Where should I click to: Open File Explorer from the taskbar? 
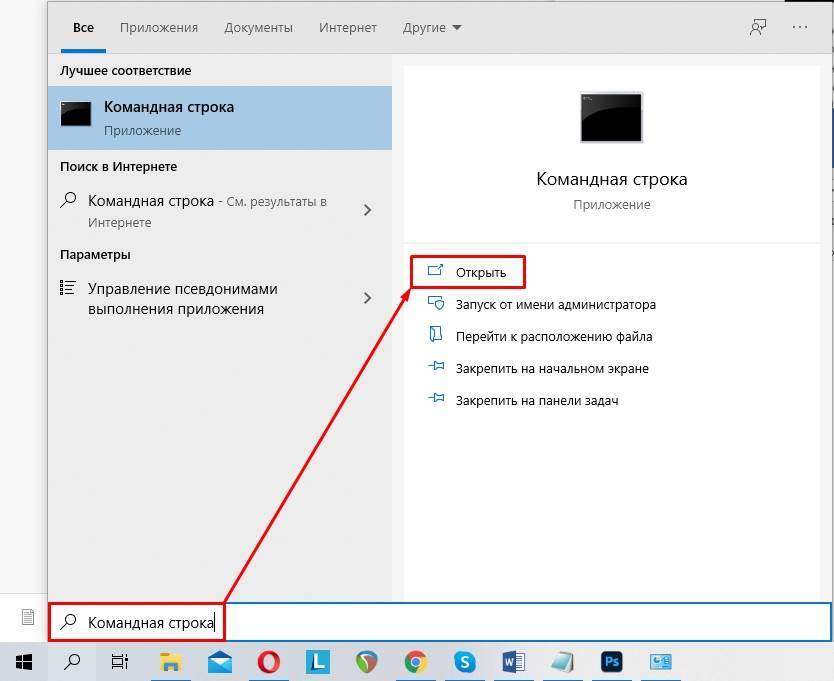[x=171, y=661]
